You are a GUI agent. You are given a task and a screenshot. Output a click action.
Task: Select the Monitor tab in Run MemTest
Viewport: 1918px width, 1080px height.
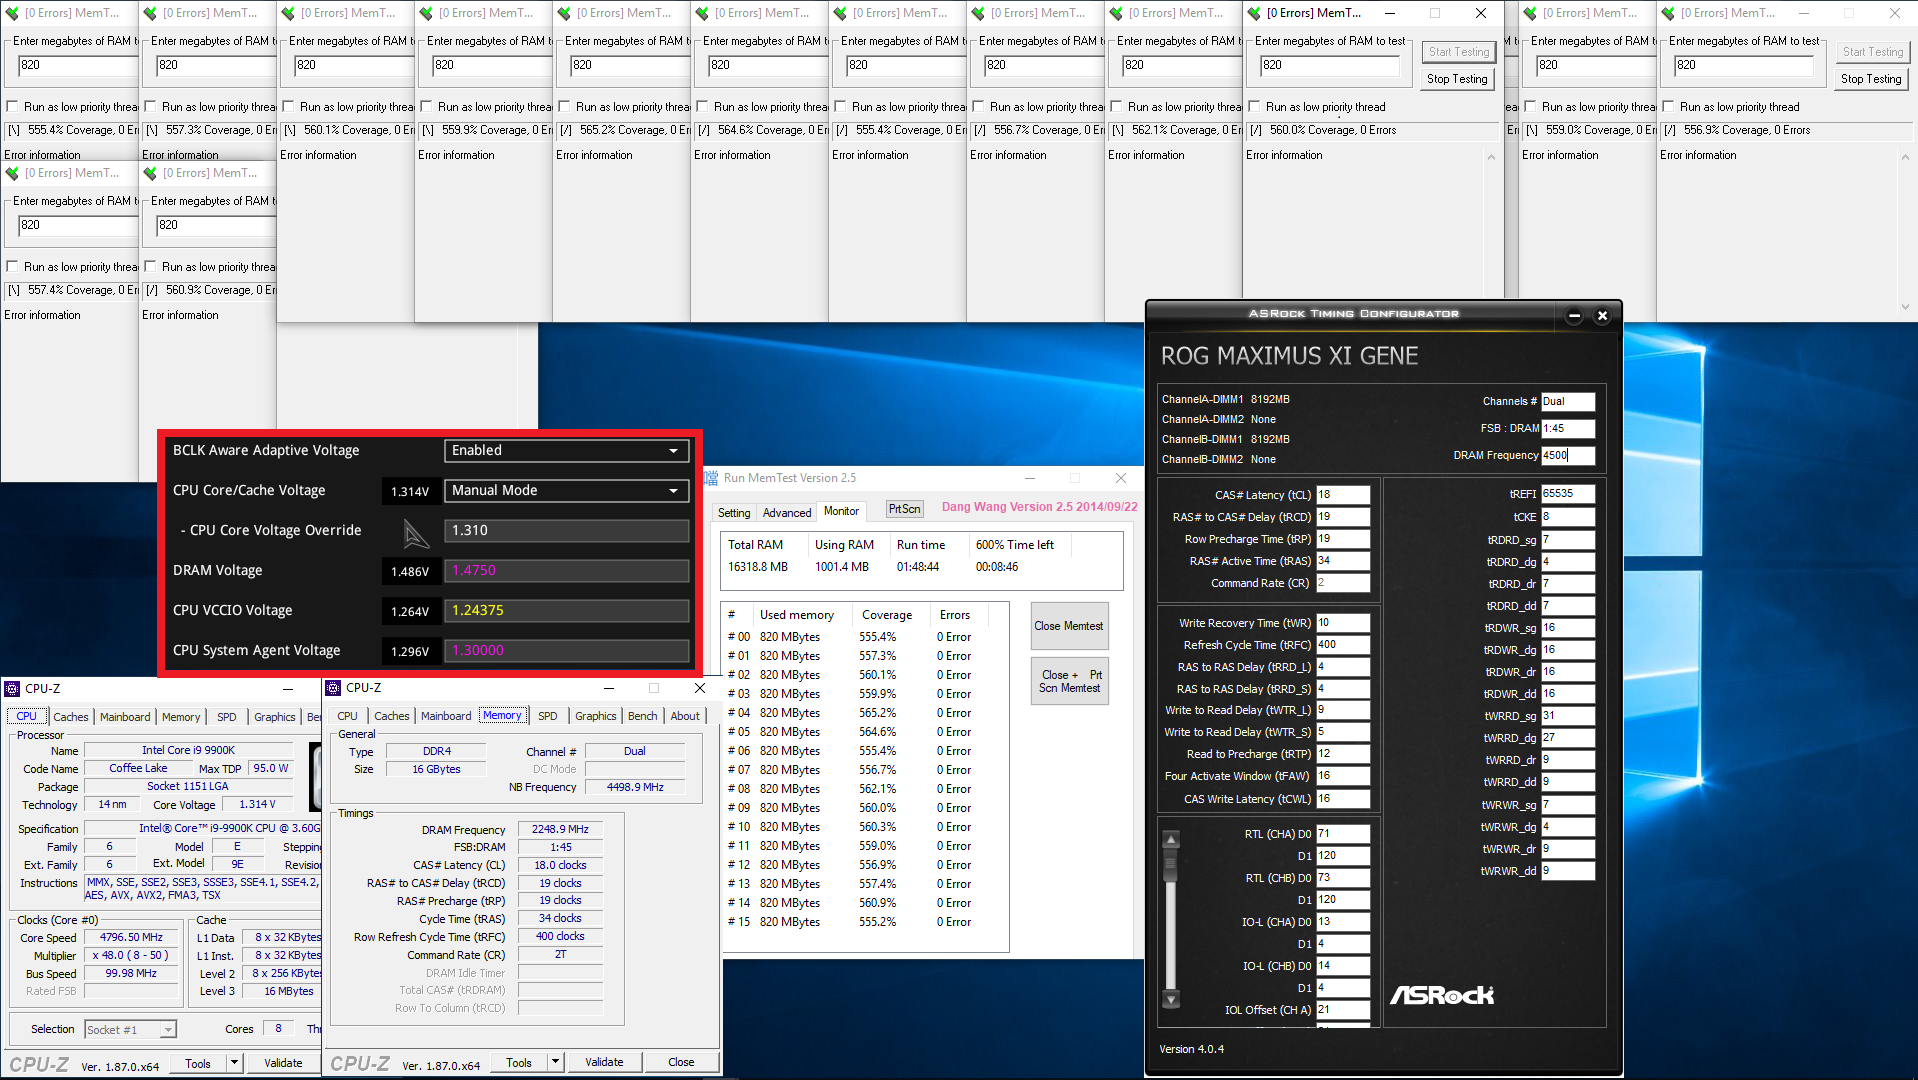coord(841,511)
